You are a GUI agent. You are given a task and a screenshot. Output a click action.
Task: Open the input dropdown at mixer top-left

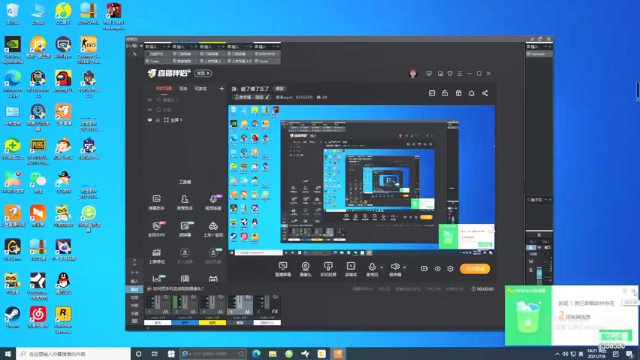pyautogui.click(x=134, y=46)
